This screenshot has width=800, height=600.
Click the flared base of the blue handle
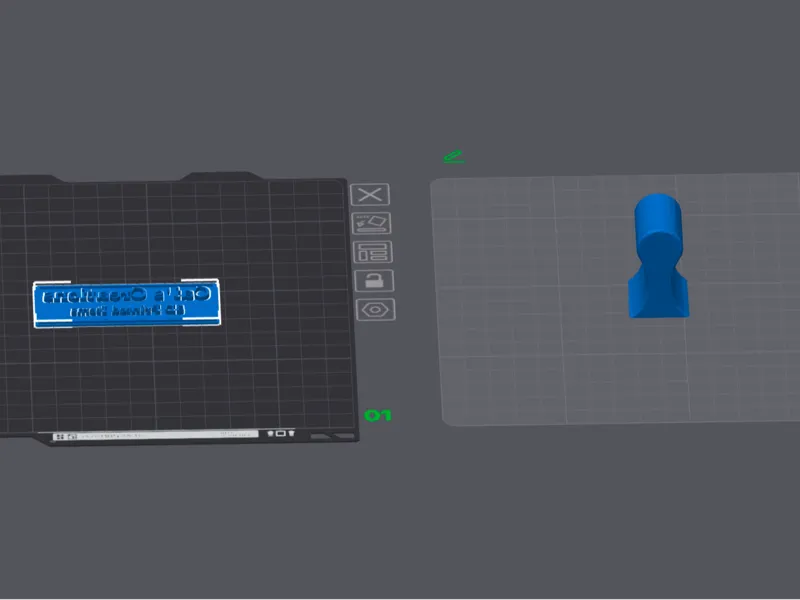tap(659, 297)
